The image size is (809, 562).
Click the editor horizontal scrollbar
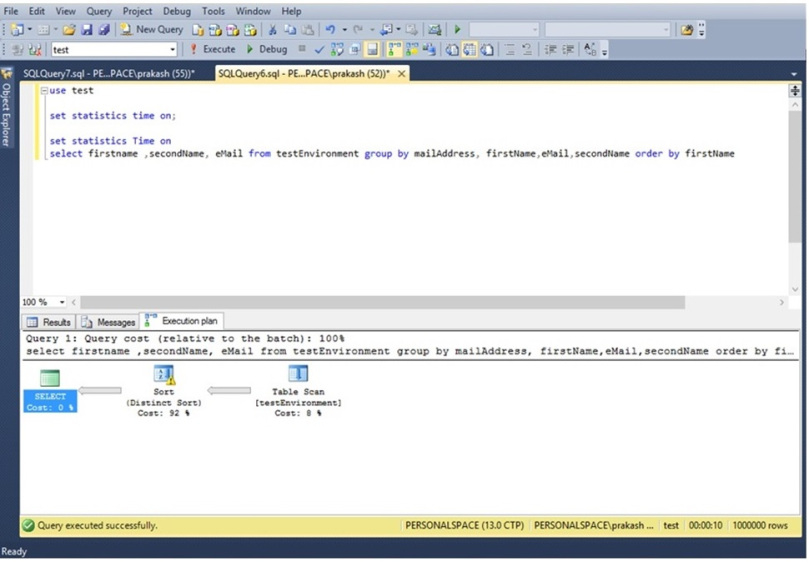[x=383, y=302]
